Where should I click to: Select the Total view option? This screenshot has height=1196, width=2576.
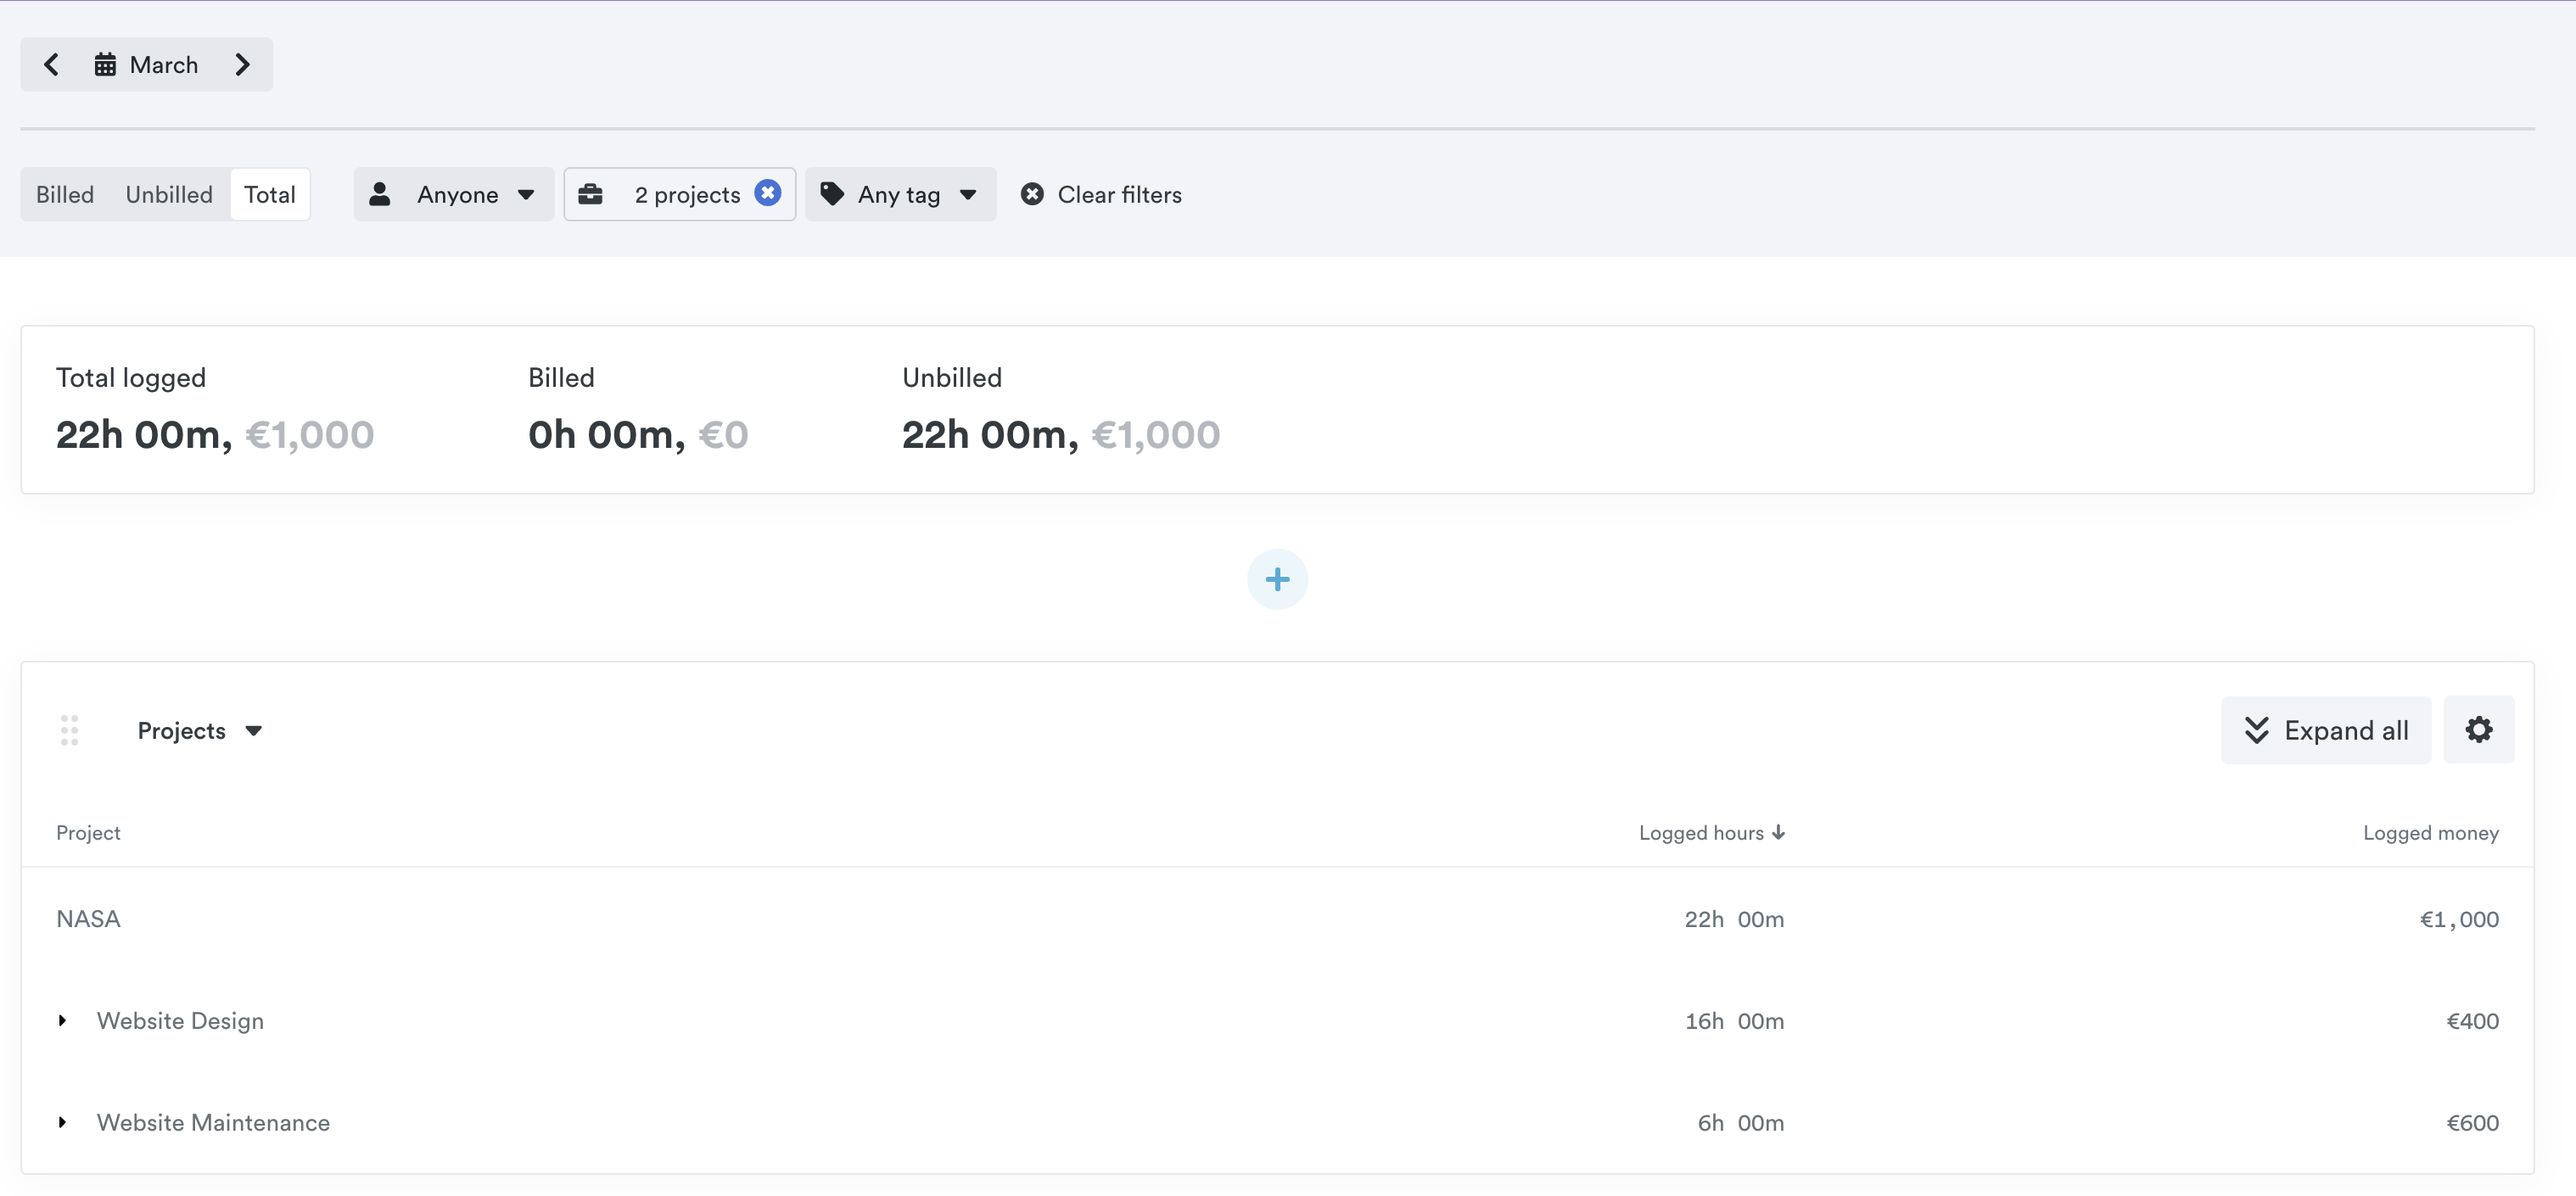coord(270,194)
